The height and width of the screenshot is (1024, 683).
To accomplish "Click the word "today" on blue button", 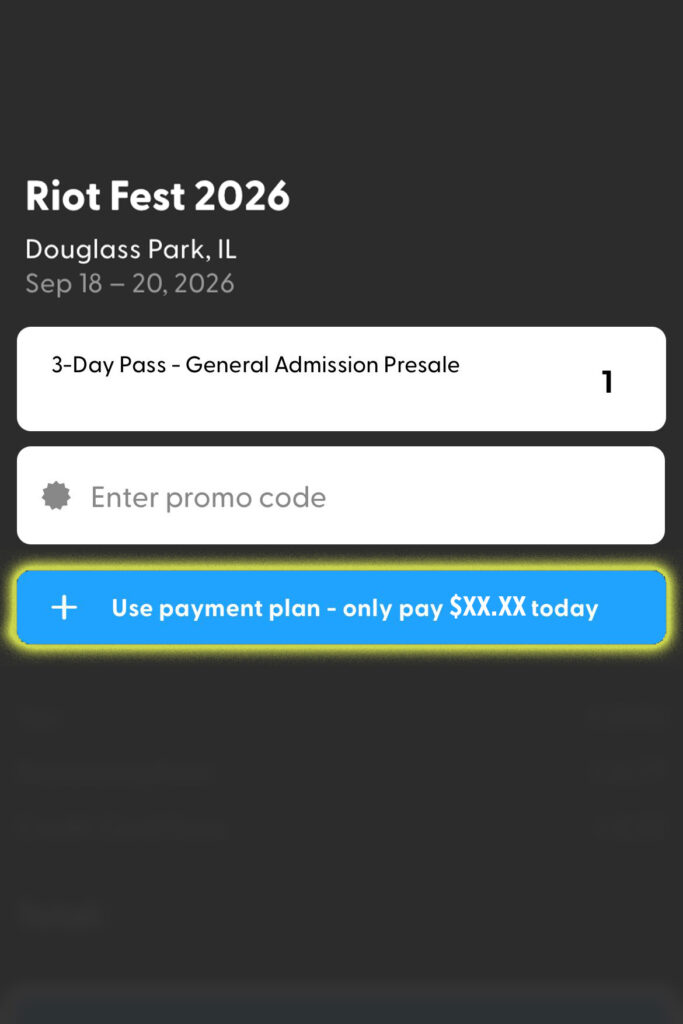I will tap(564, 608).
